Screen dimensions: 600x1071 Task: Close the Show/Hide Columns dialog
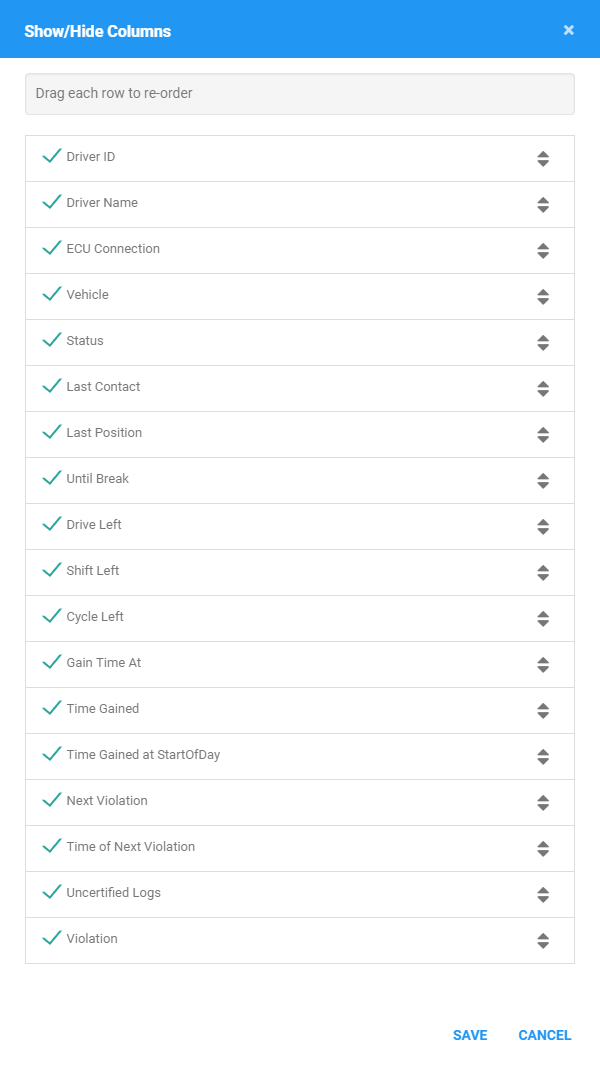coord(569,30)
